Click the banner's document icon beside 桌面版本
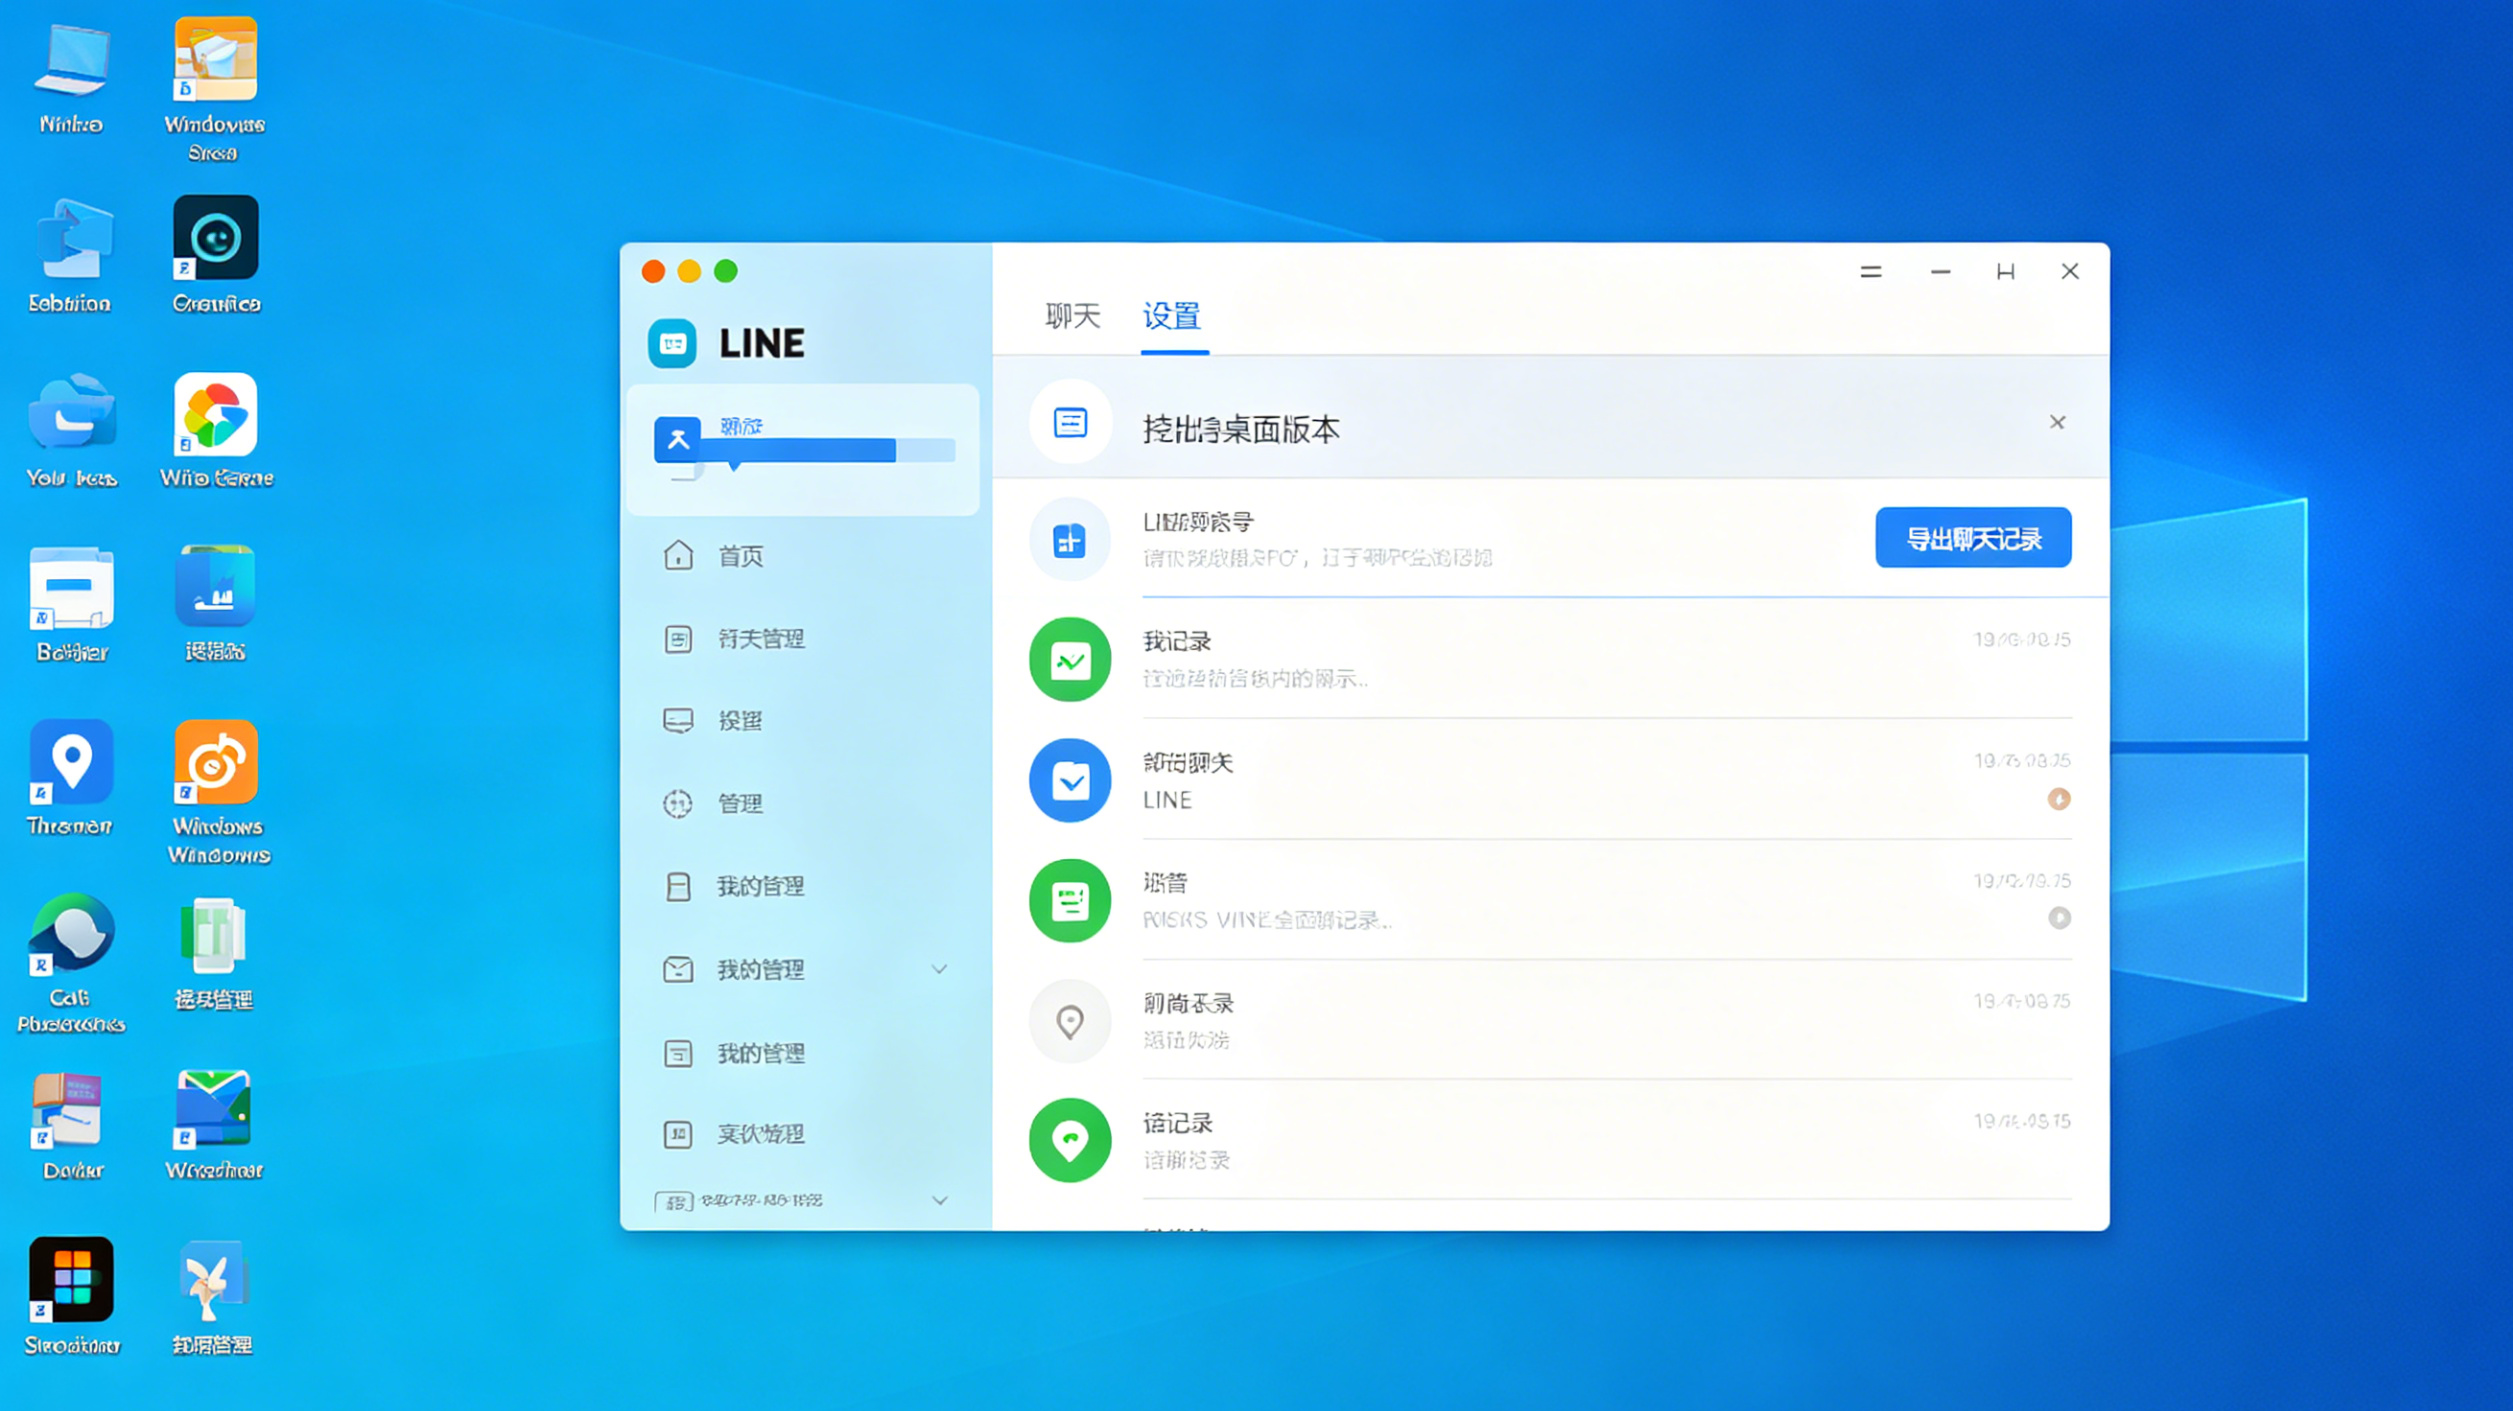 (1070, 422)
